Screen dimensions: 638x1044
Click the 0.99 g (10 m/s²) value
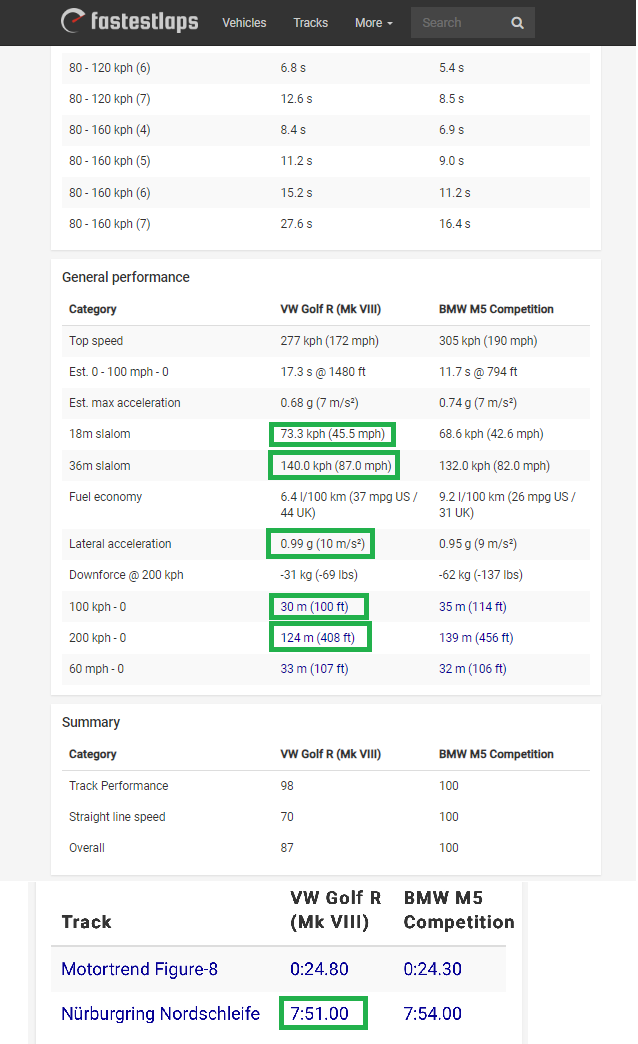click(x=322, y=543)
